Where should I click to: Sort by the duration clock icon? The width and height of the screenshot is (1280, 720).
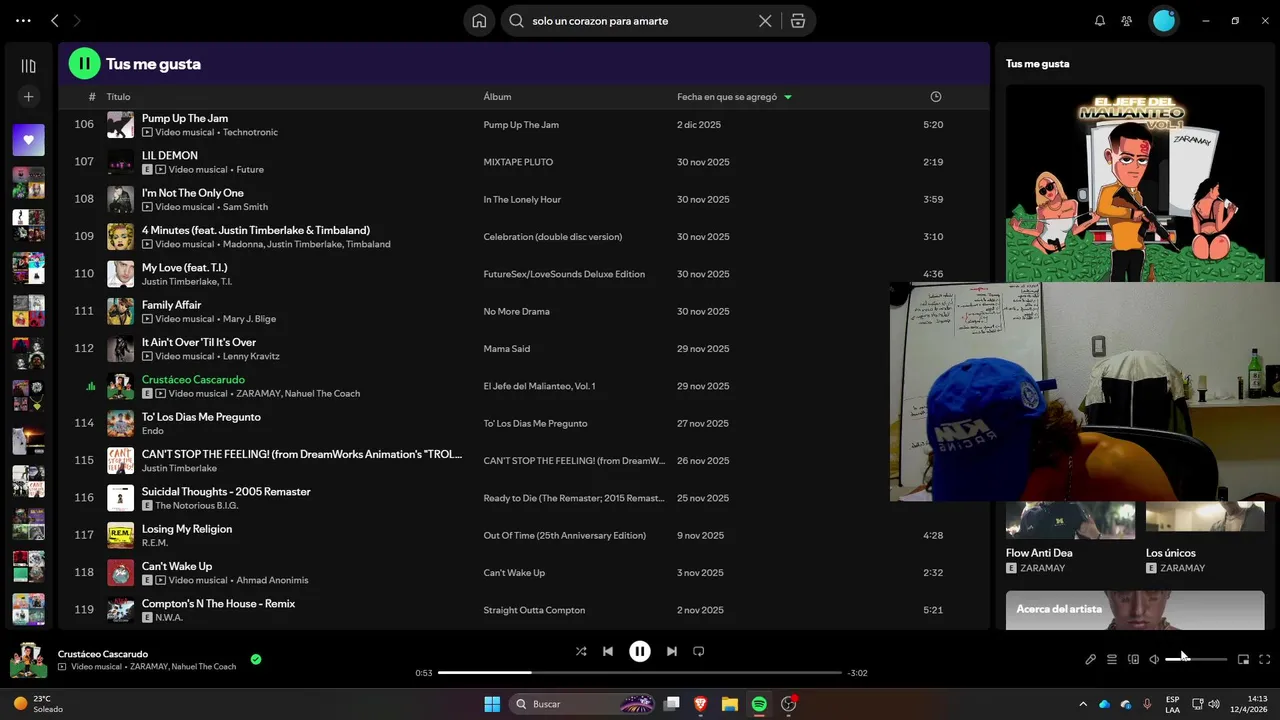click(936, 97)
